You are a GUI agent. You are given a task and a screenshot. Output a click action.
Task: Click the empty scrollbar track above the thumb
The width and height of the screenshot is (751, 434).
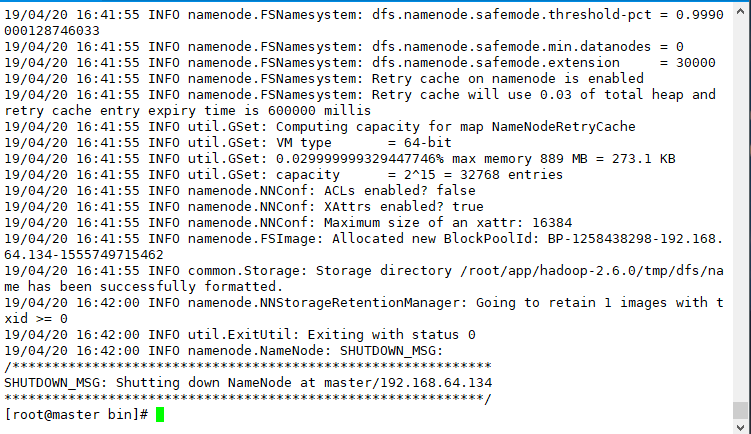pos(741,206)
